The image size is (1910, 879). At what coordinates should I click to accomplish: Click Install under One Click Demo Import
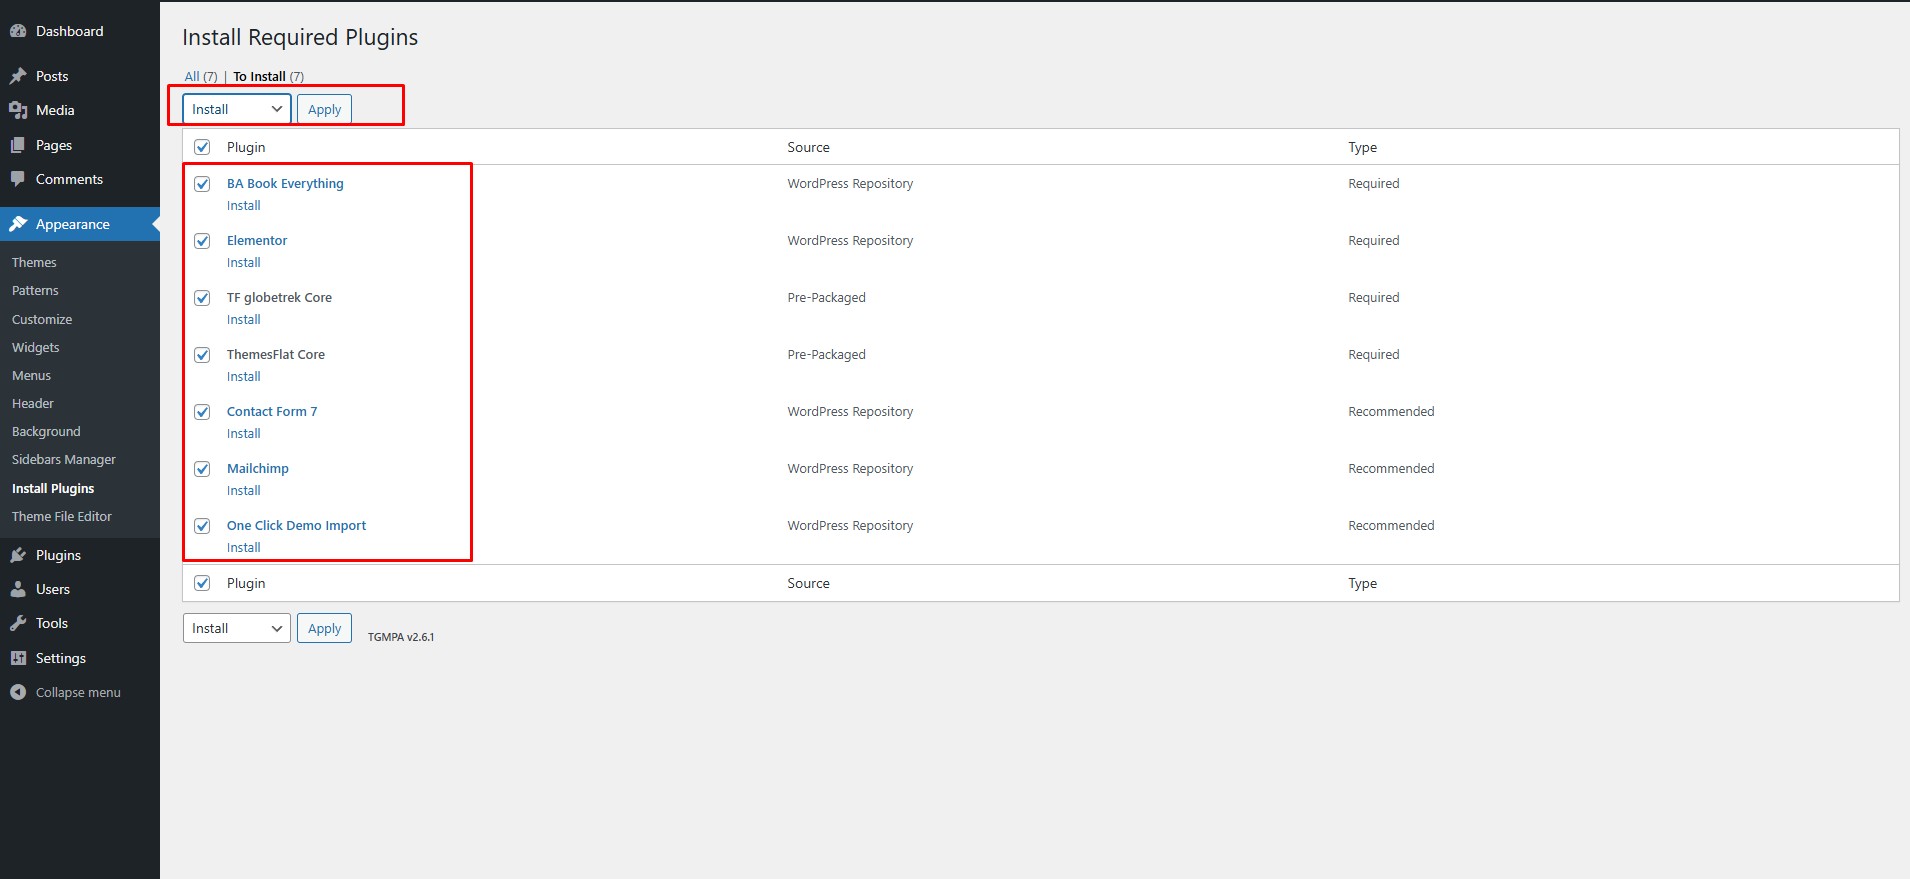pos(244,548)
